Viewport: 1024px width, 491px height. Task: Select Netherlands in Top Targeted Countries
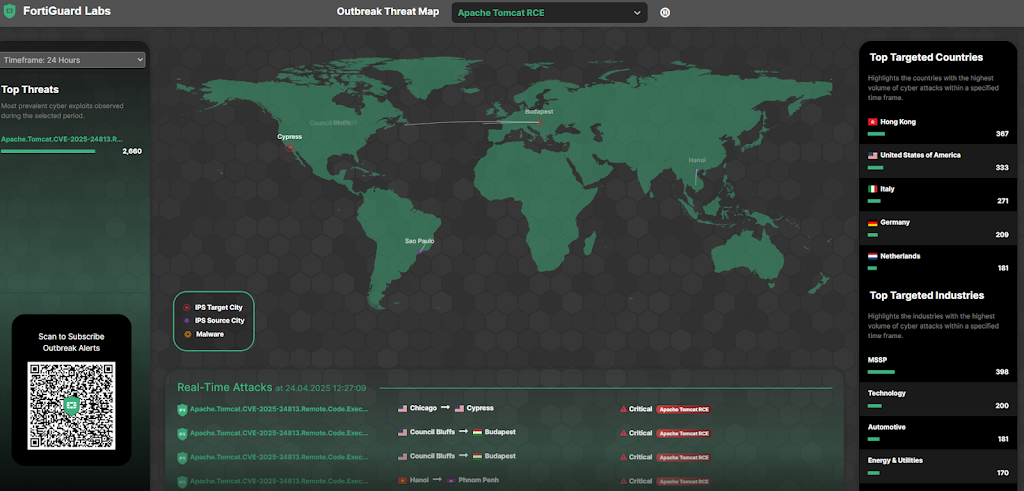(938, 261)
